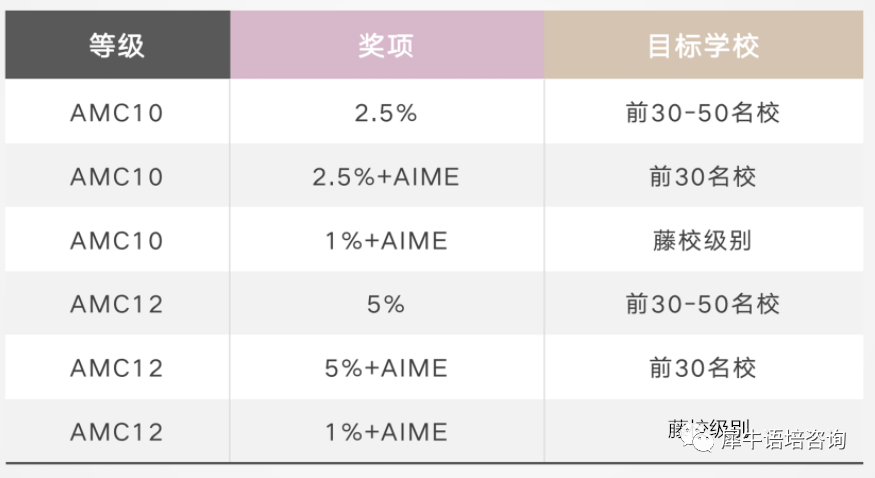Viewport: 875px width, 478px height.
Task: Select the 目标学校 column header
Action: coord(704,45)
